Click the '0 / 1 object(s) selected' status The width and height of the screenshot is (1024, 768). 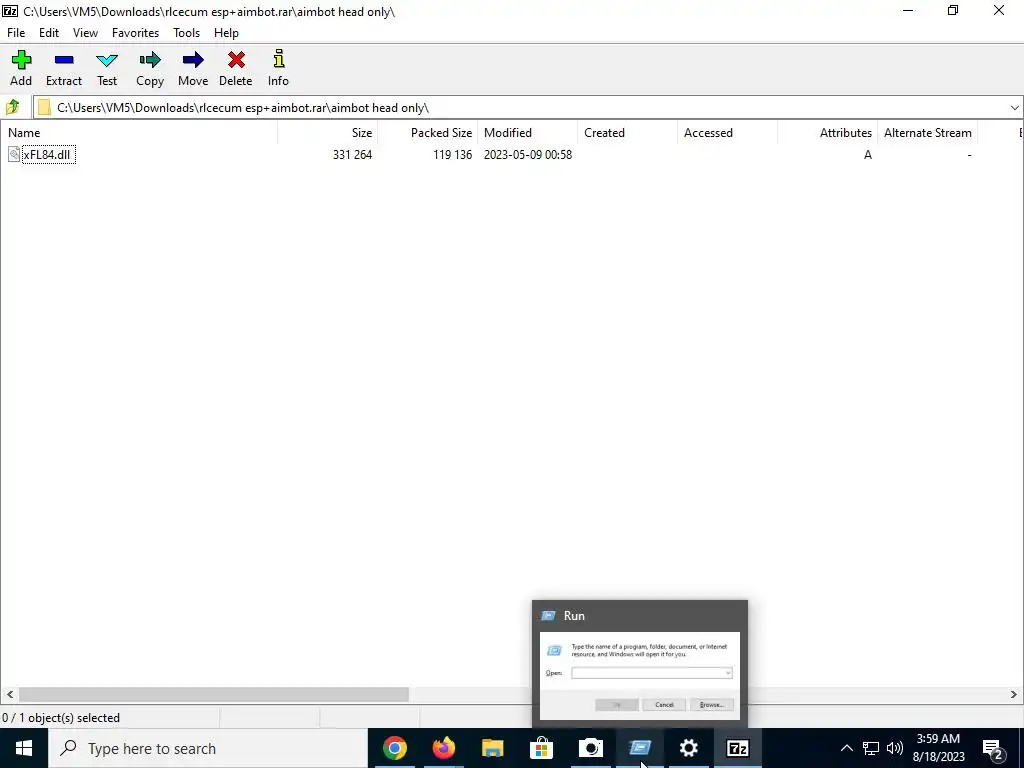coord(61,718)
